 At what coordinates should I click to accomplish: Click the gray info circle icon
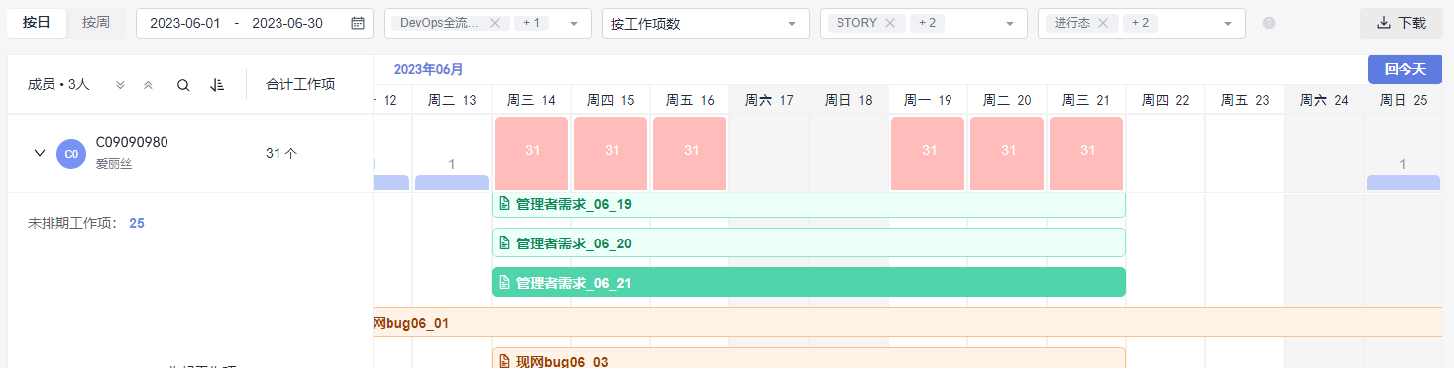(1269, 23)
